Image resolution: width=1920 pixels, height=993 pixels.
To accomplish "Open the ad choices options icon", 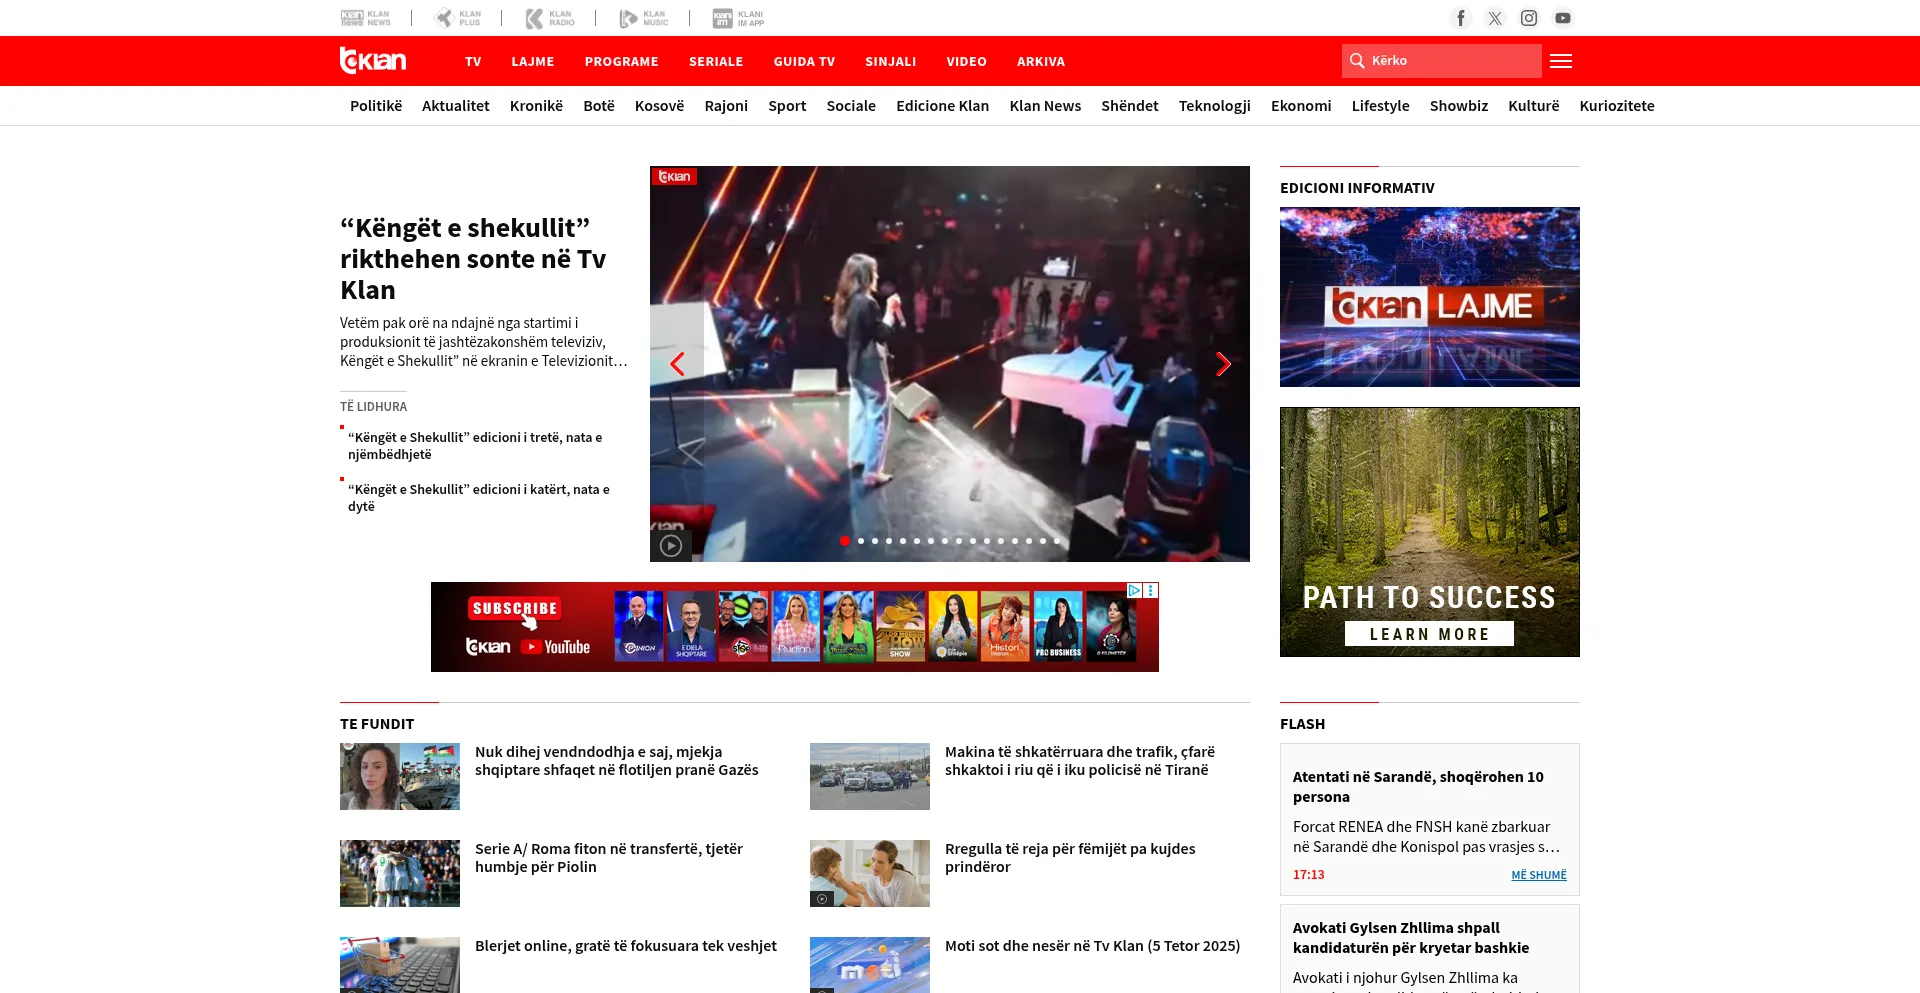I will [1151, 591].
